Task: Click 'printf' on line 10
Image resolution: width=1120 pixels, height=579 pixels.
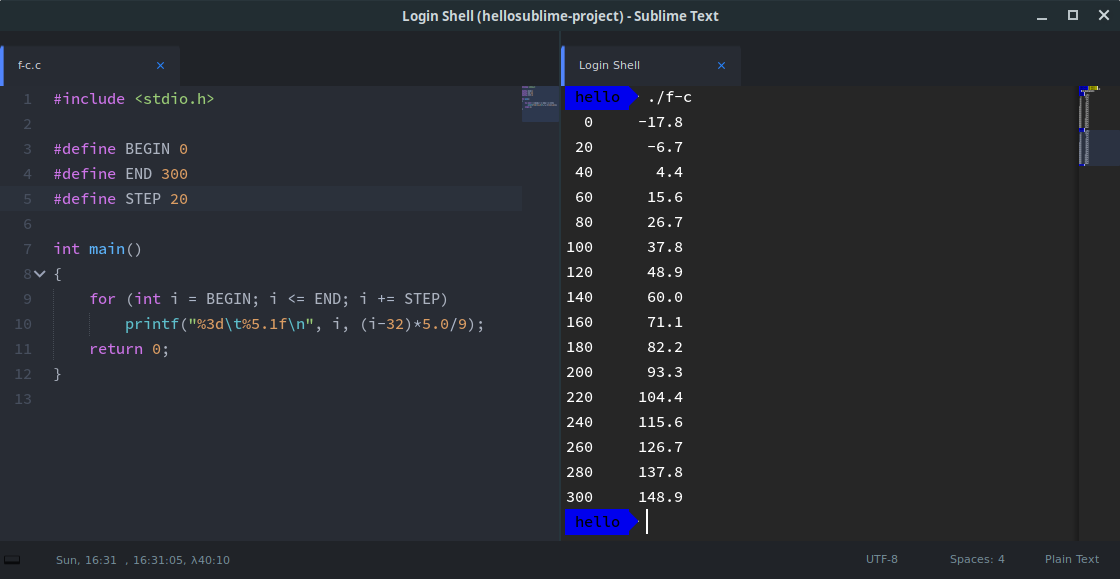Action: click(152, 323)
